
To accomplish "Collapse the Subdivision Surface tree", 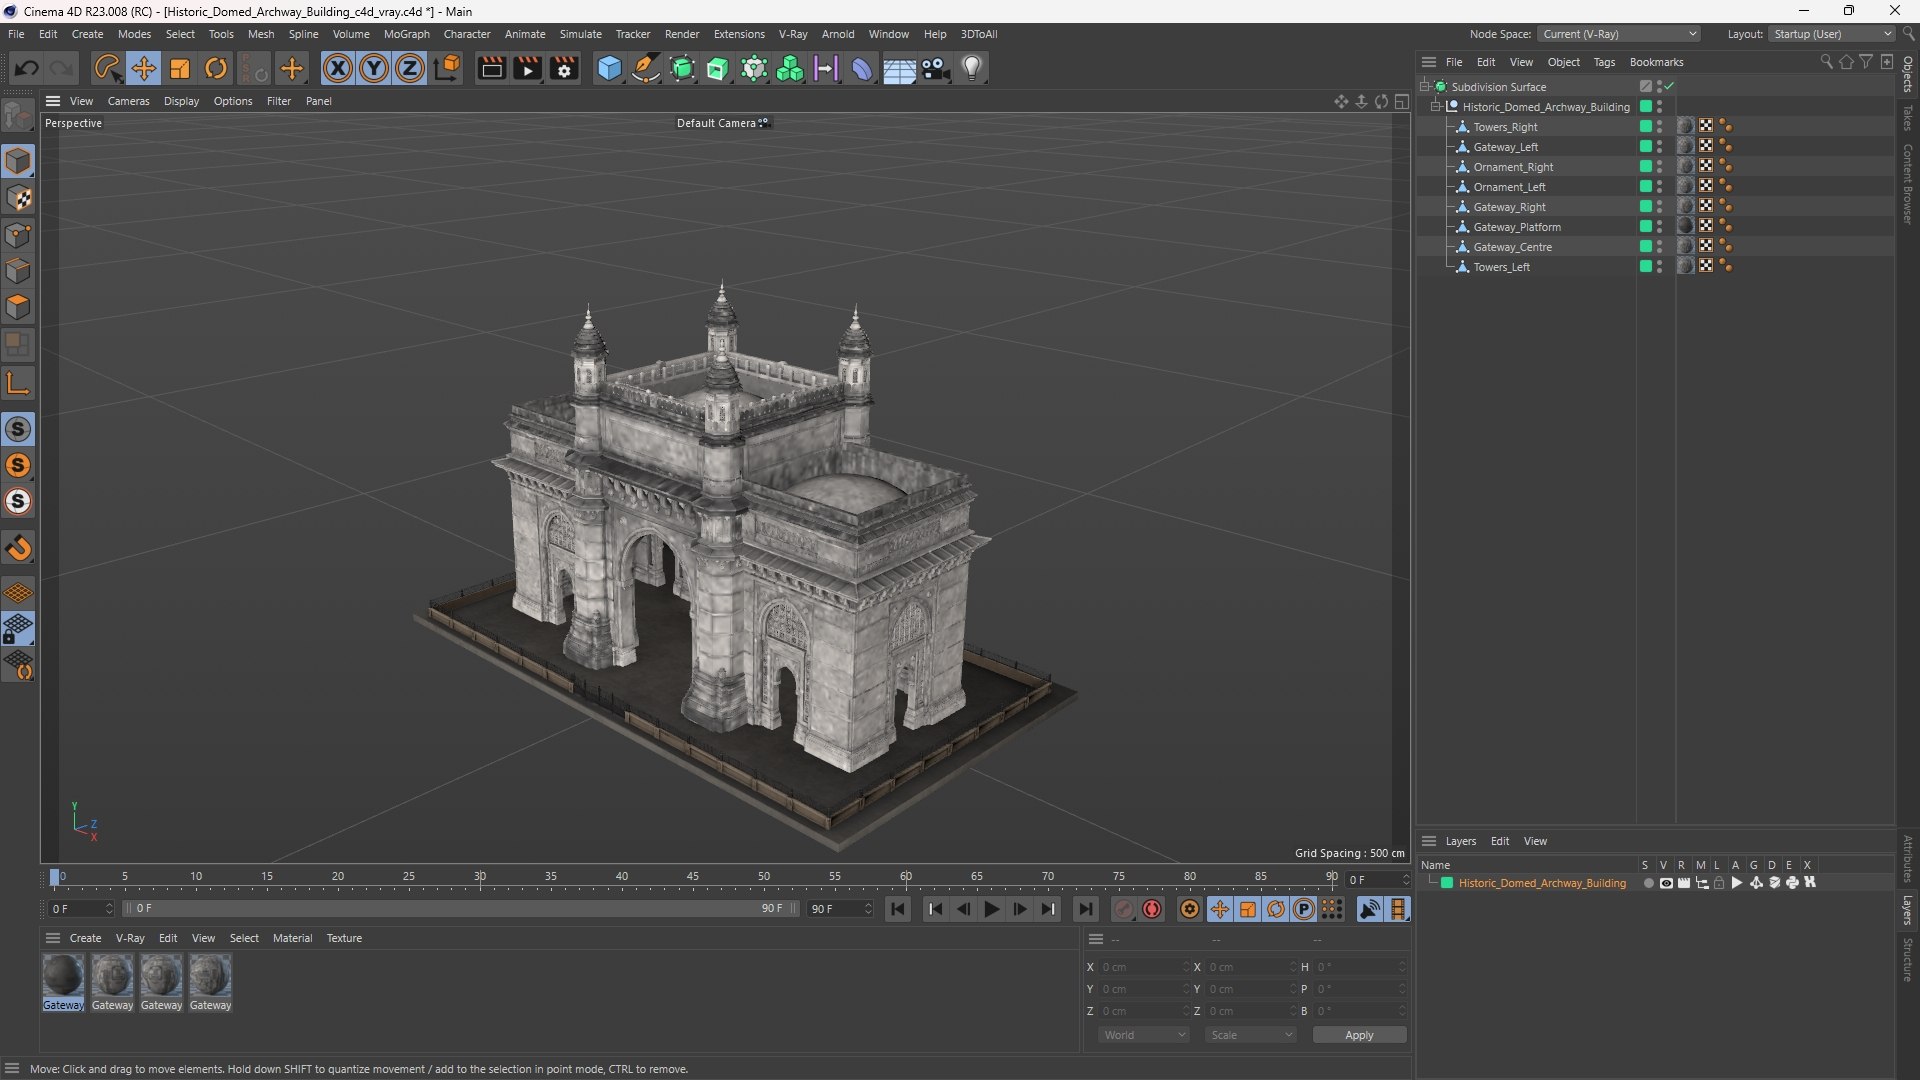I will pos(1425,87).
